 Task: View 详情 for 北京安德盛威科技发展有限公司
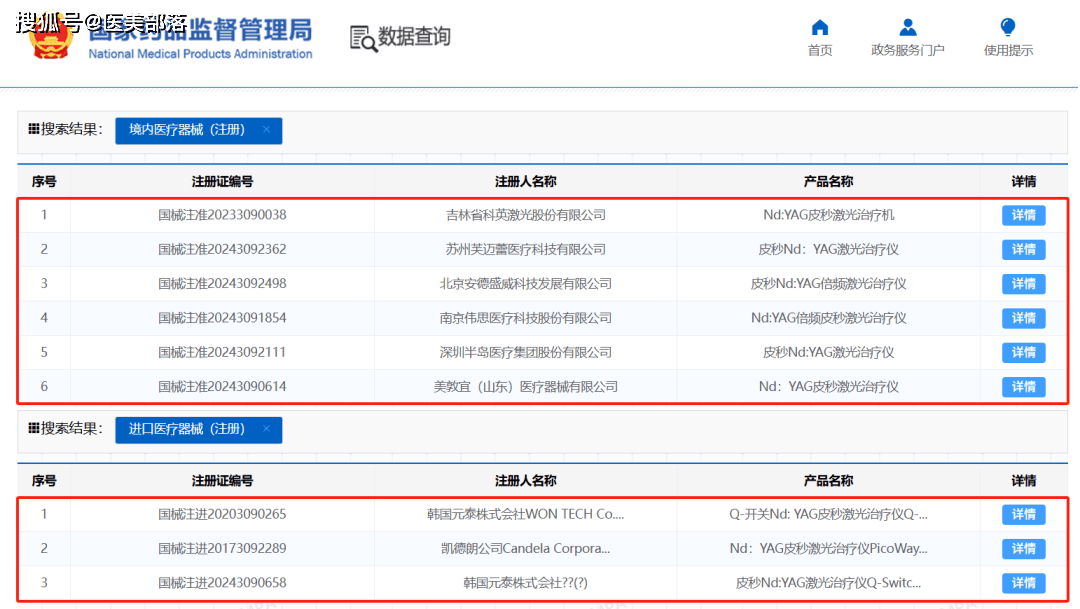(1023, 284)
